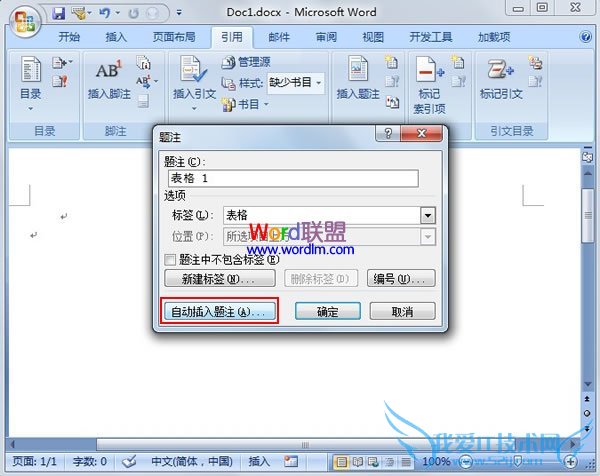Open the customize quick access toolbar arrow

pyautogui.click(x=179, y=13)
